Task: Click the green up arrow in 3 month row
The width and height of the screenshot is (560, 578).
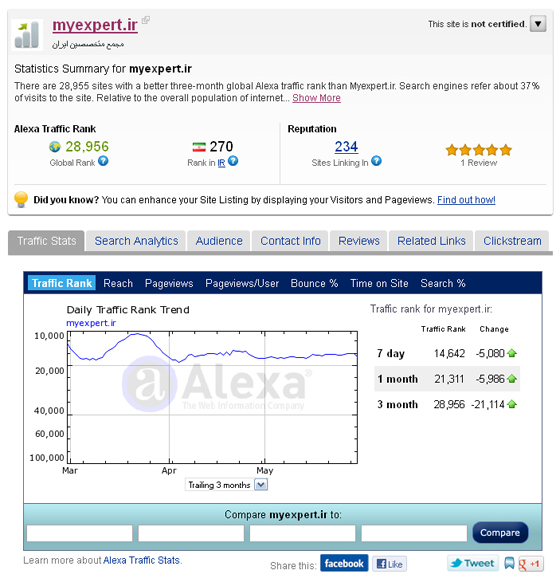Action: click(x=512, y=404)
